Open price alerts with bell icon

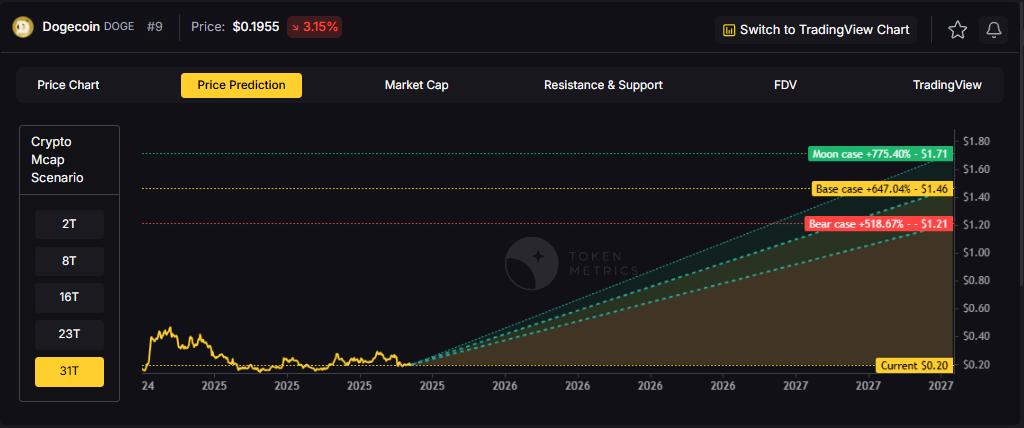(x=994, y=30)
